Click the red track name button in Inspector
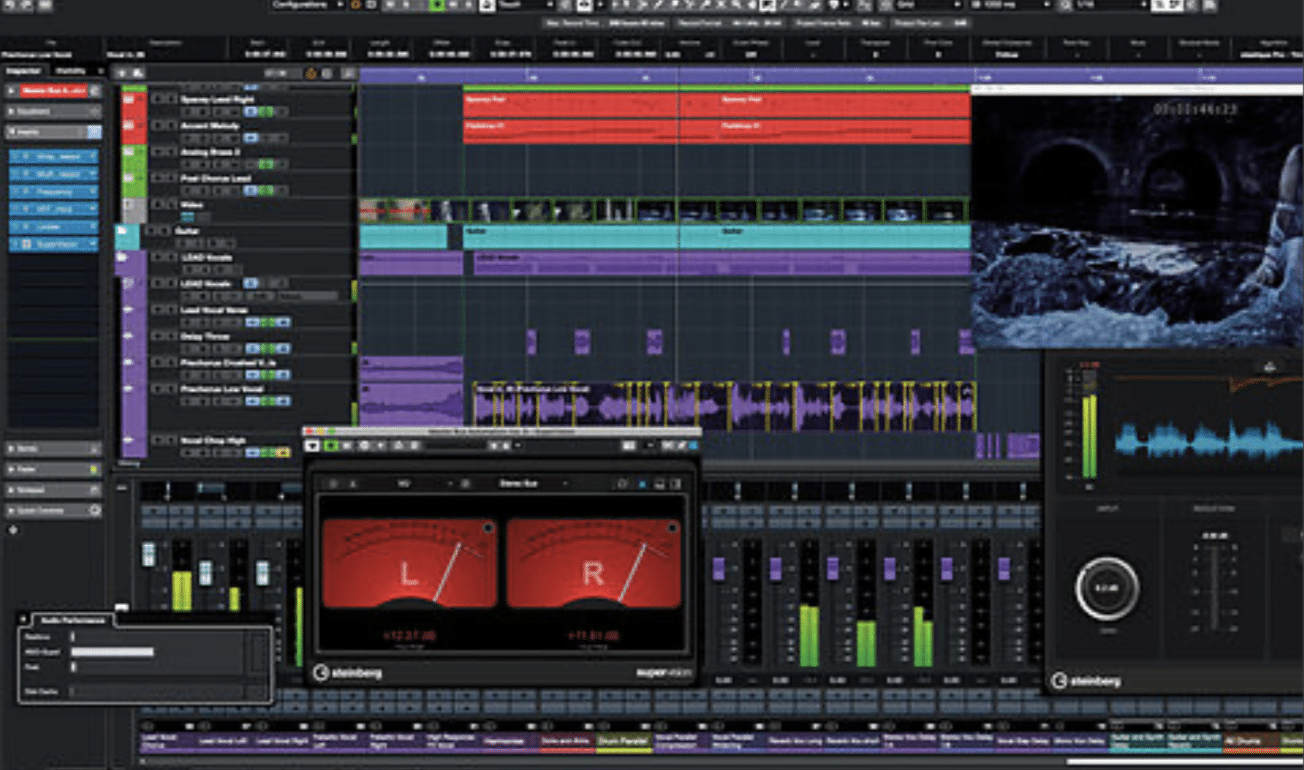 point(53,91)
